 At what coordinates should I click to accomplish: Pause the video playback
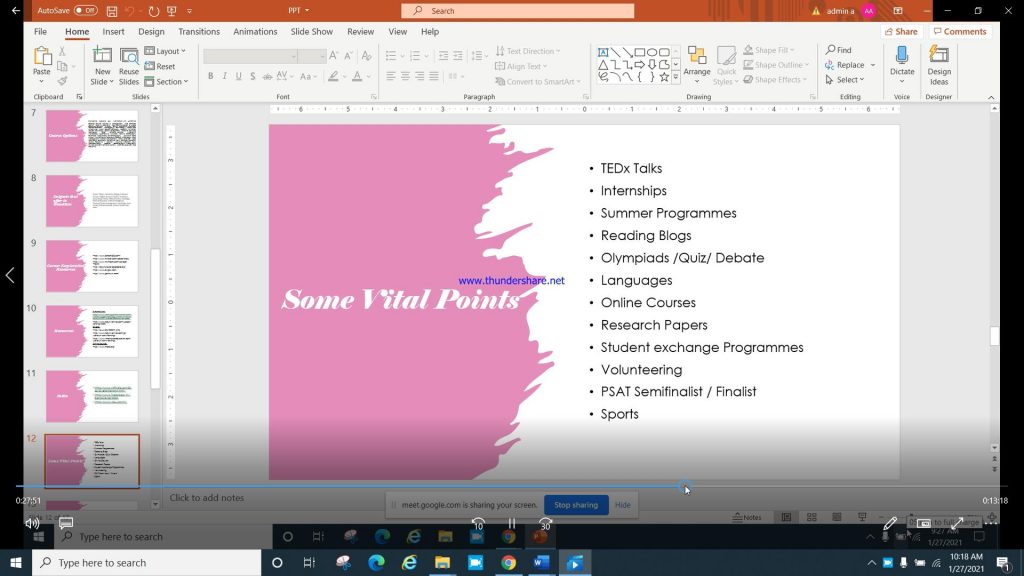pyautogui.click(x=511, y=524)
